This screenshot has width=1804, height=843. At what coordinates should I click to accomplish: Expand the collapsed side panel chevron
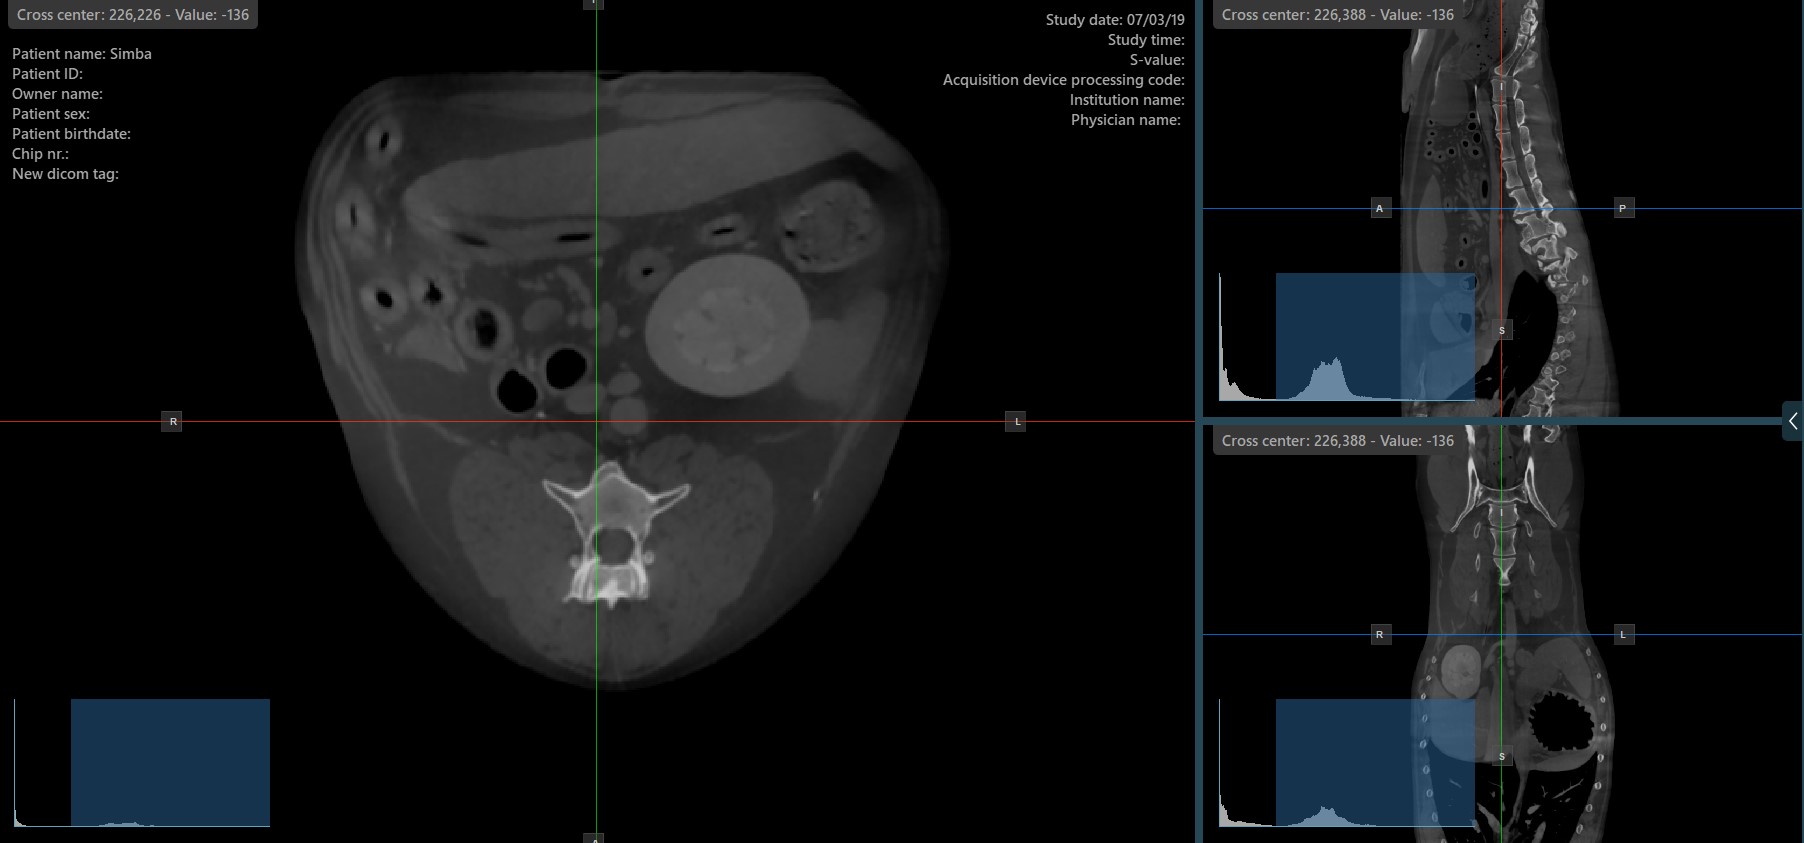coord(1792,421)
